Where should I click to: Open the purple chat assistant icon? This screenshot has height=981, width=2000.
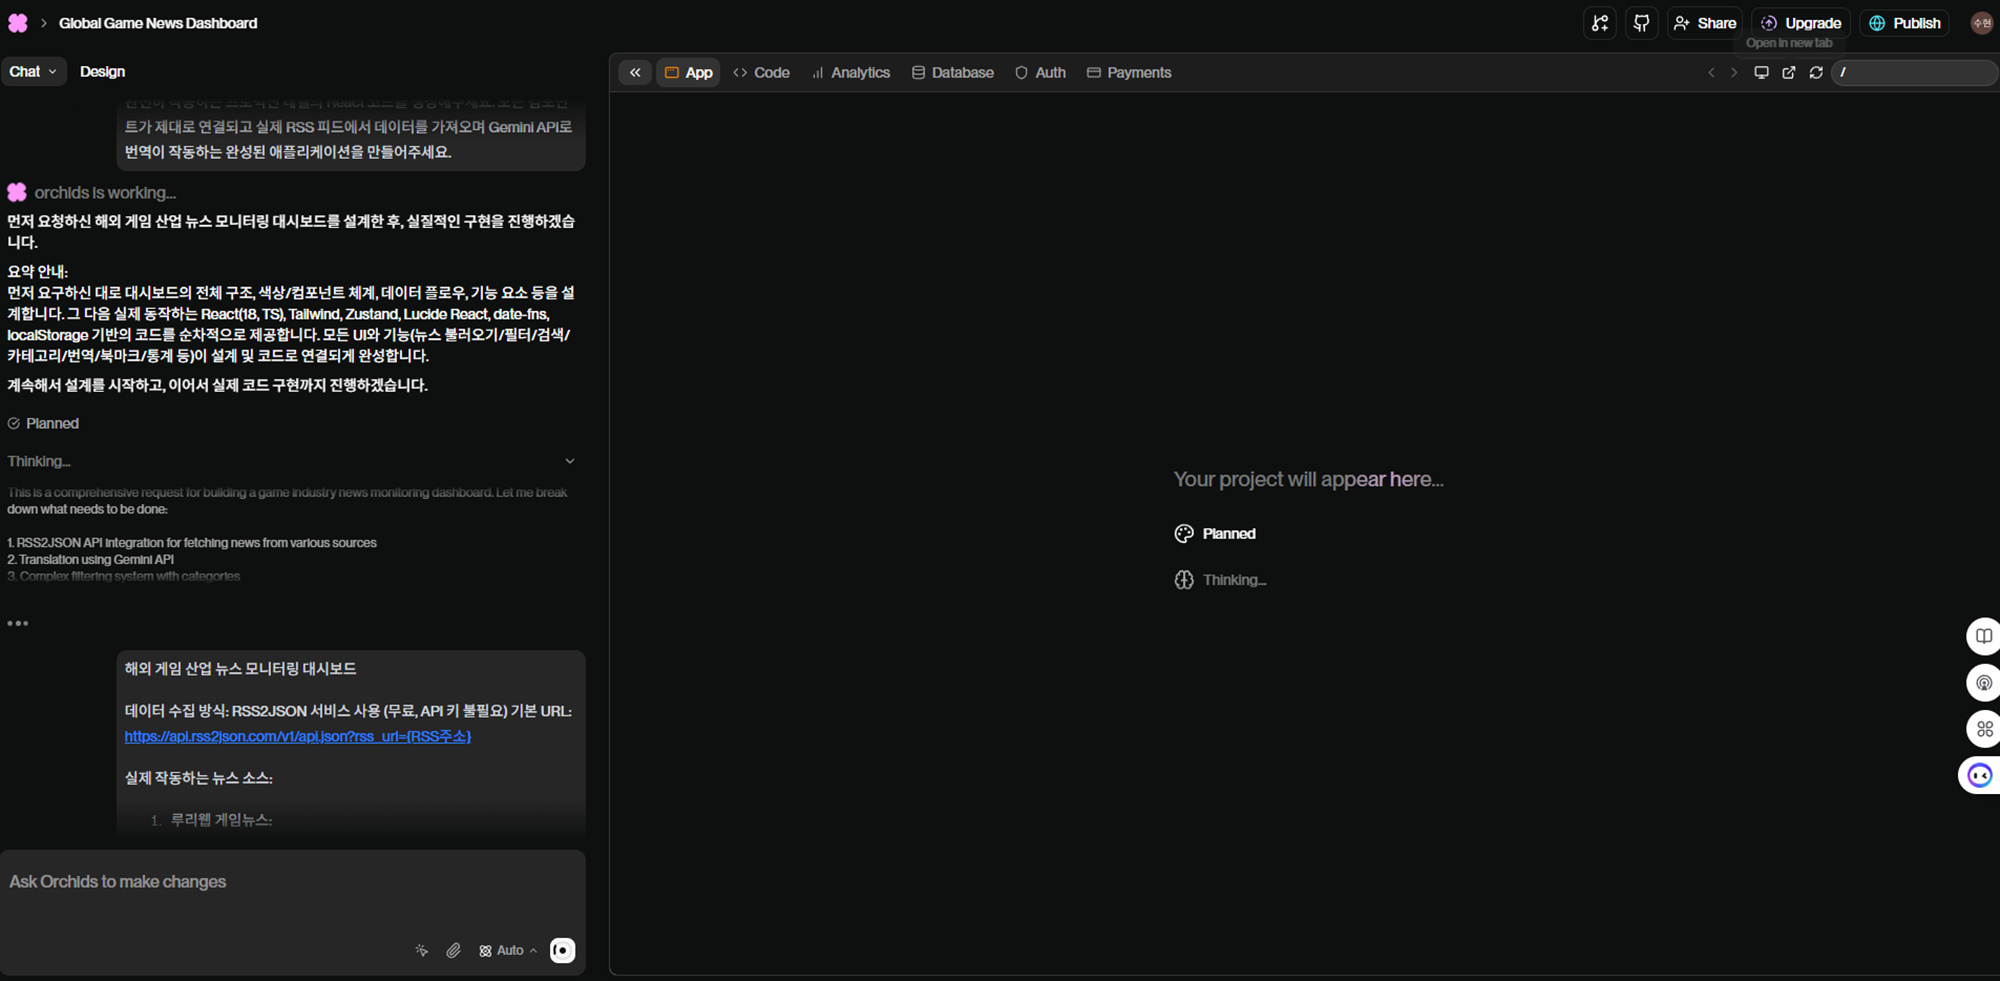[x=1980, y=775]
